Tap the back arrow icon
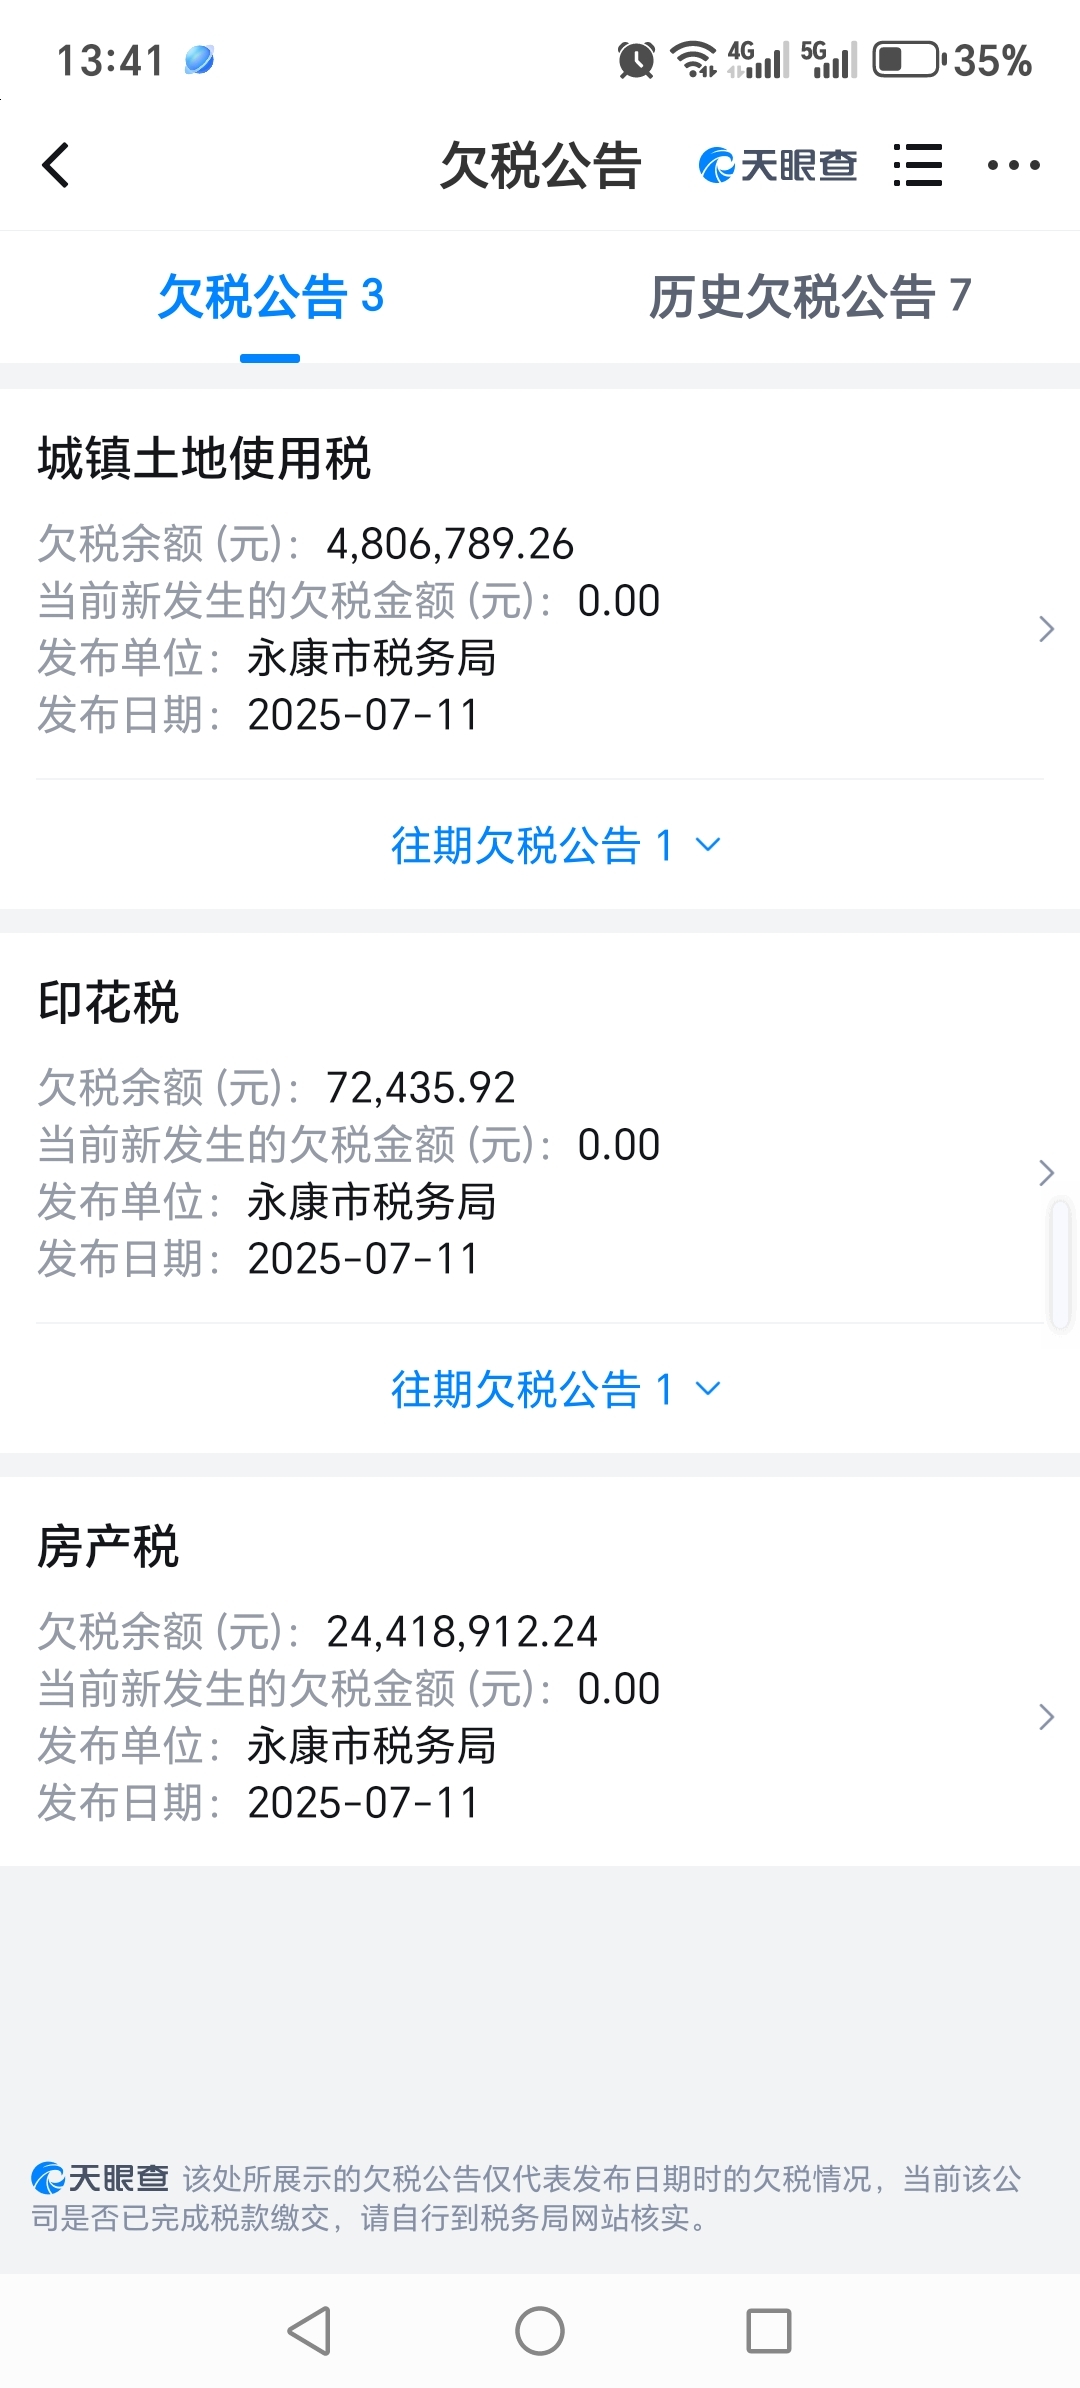This screenshot has width=1080, height=2388. (56, 165)
